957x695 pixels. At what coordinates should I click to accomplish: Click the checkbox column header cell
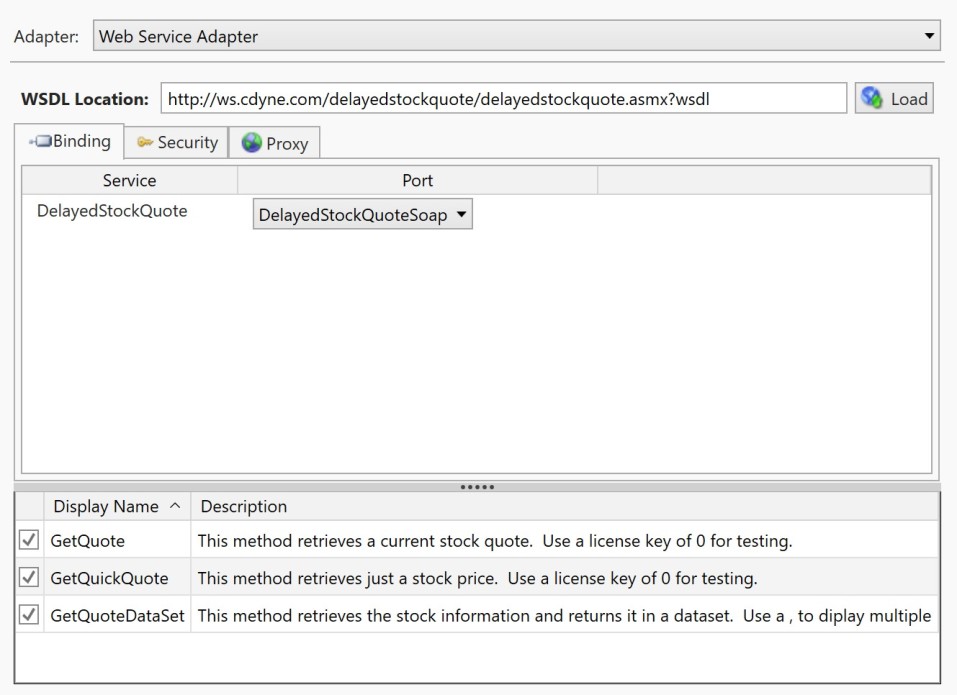[x=29, y=506]
